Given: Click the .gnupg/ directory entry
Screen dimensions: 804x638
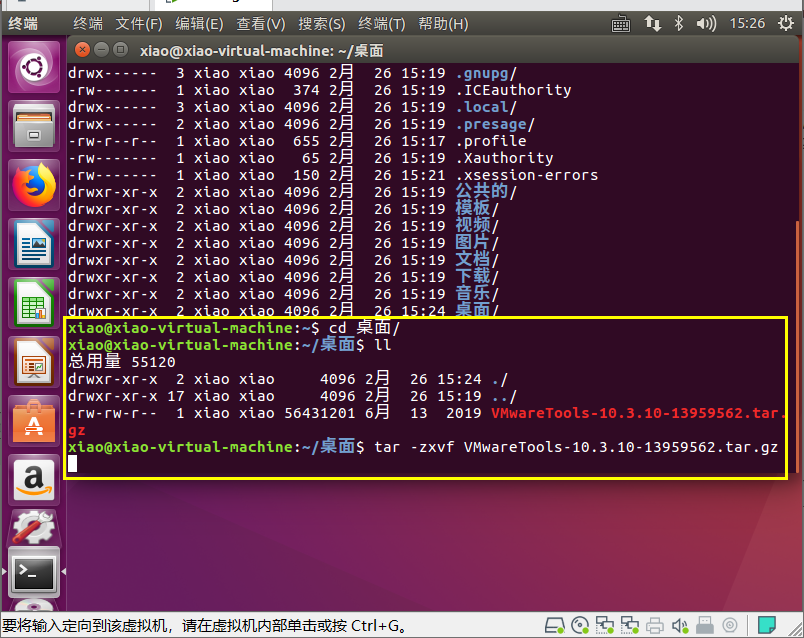Looking at the screenshot, I should pos(486,73).
